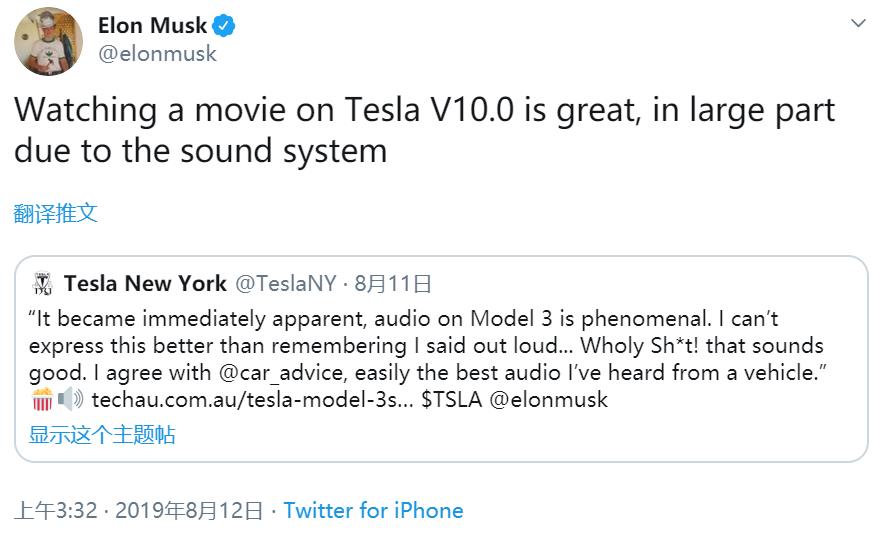Select the @TeslaNY handle

pyautogui.click(x=285, y=284)
